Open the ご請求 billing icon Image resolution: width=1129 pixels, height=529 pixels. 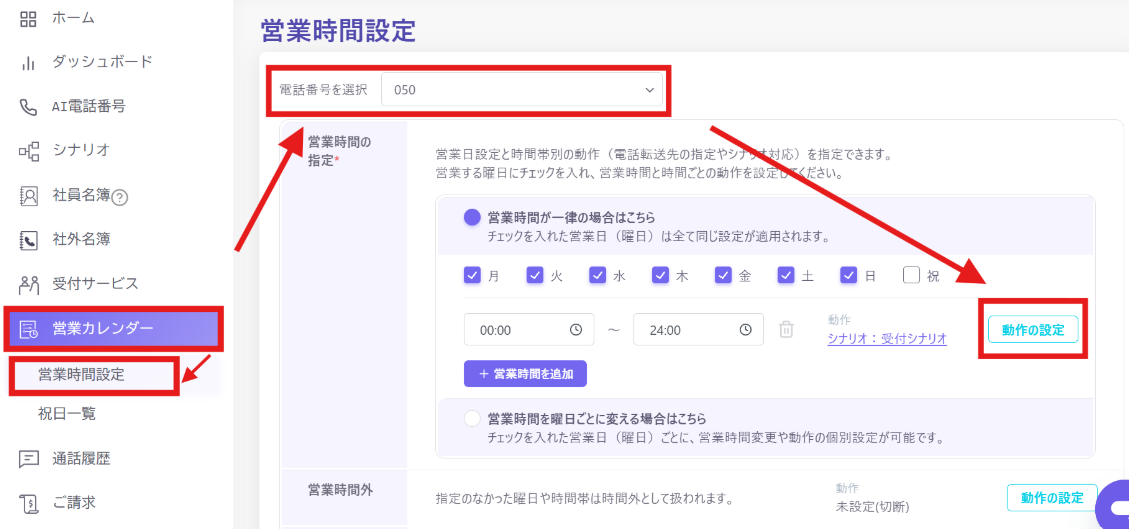(28, 502)
